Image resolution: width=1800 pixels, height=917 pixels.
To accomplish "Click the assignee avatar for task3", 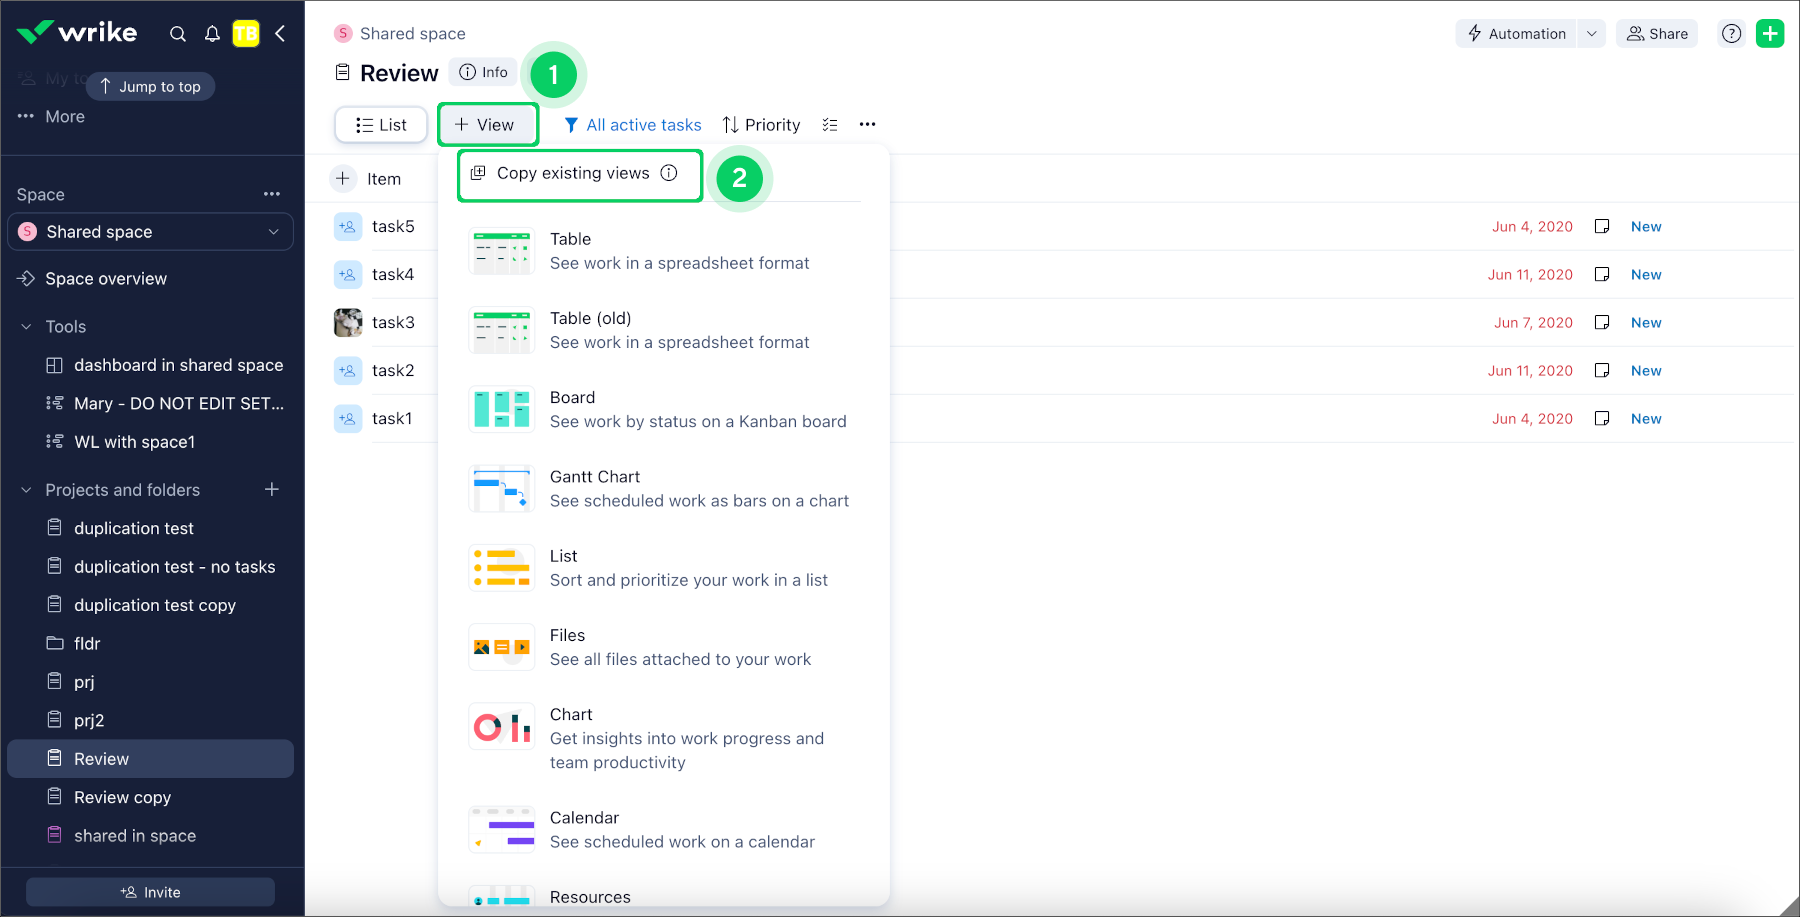I will [x=348, y=323].
